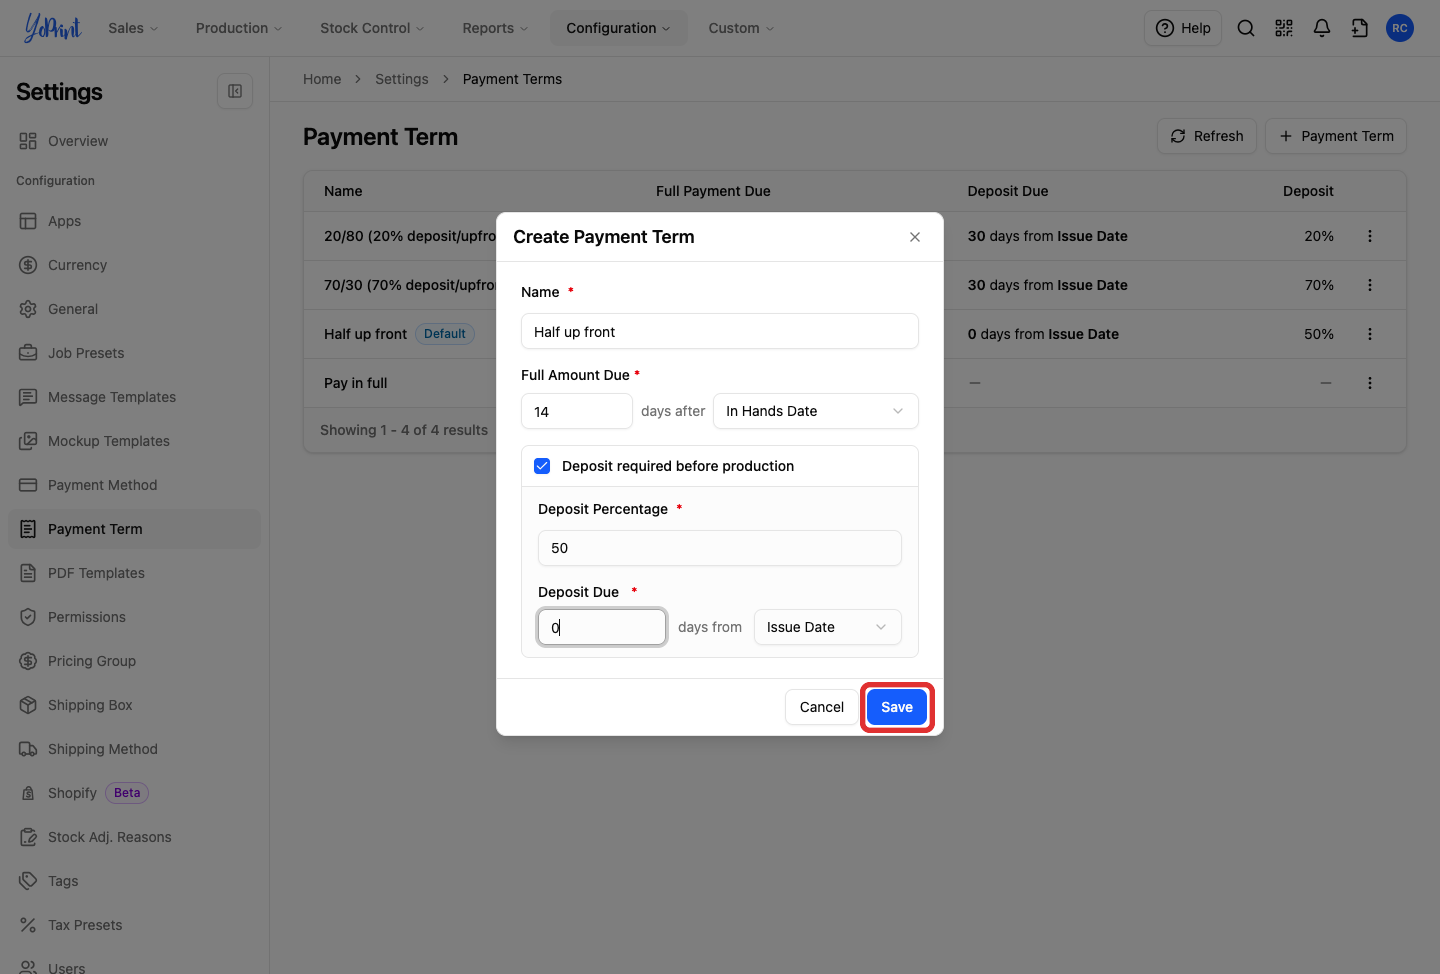Cancel the Create Payment Term dialog
The image size is (1440, 974).
tap(822, 707)
